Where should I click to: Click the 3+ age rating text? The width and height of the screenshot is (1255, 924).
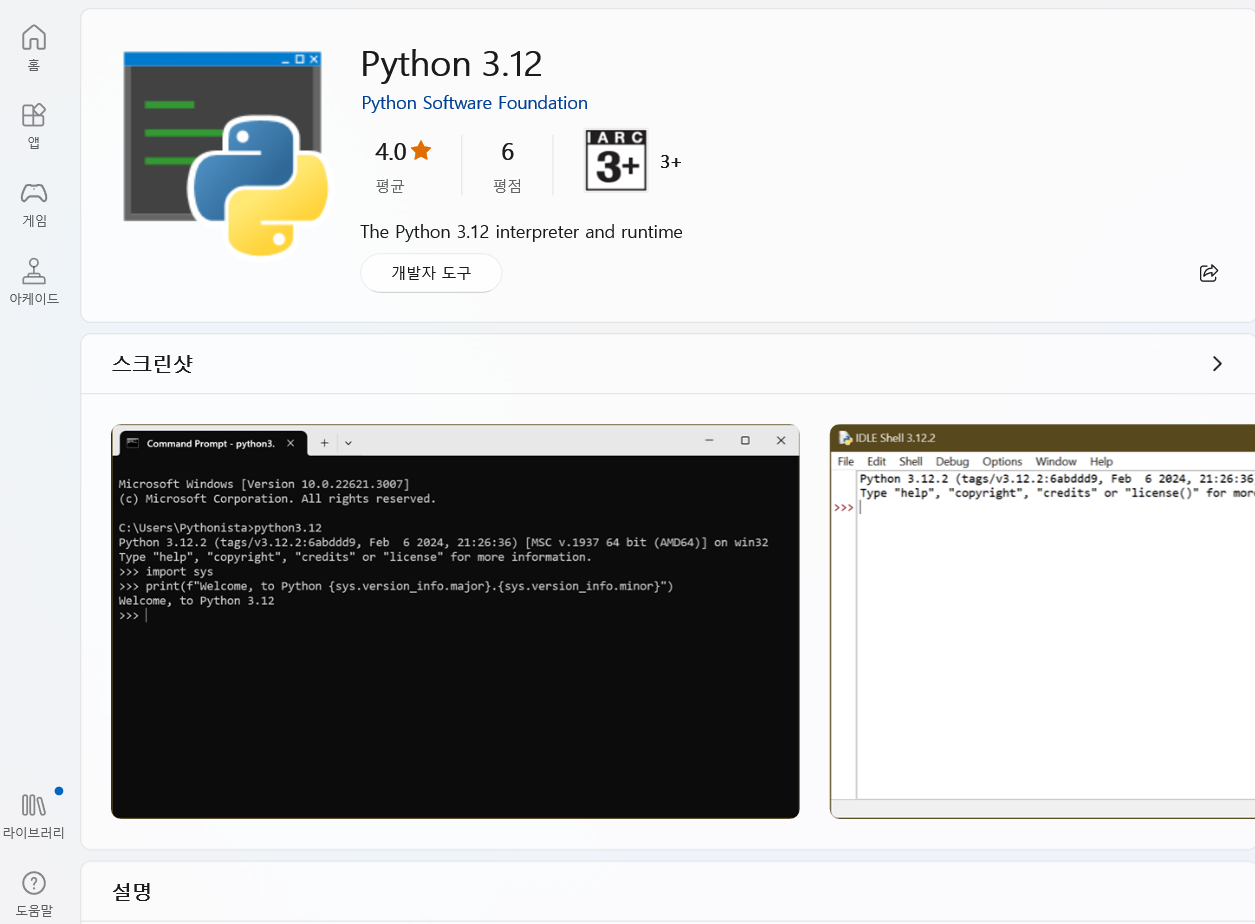click(670, 160)
